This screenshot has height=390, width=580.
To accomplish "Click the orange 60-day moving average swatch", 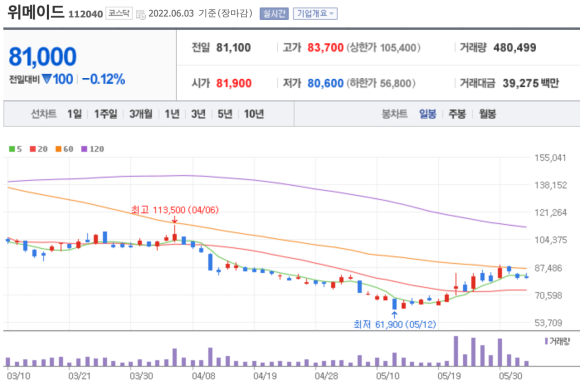I will pyautogui.click(x=58, y=149).
